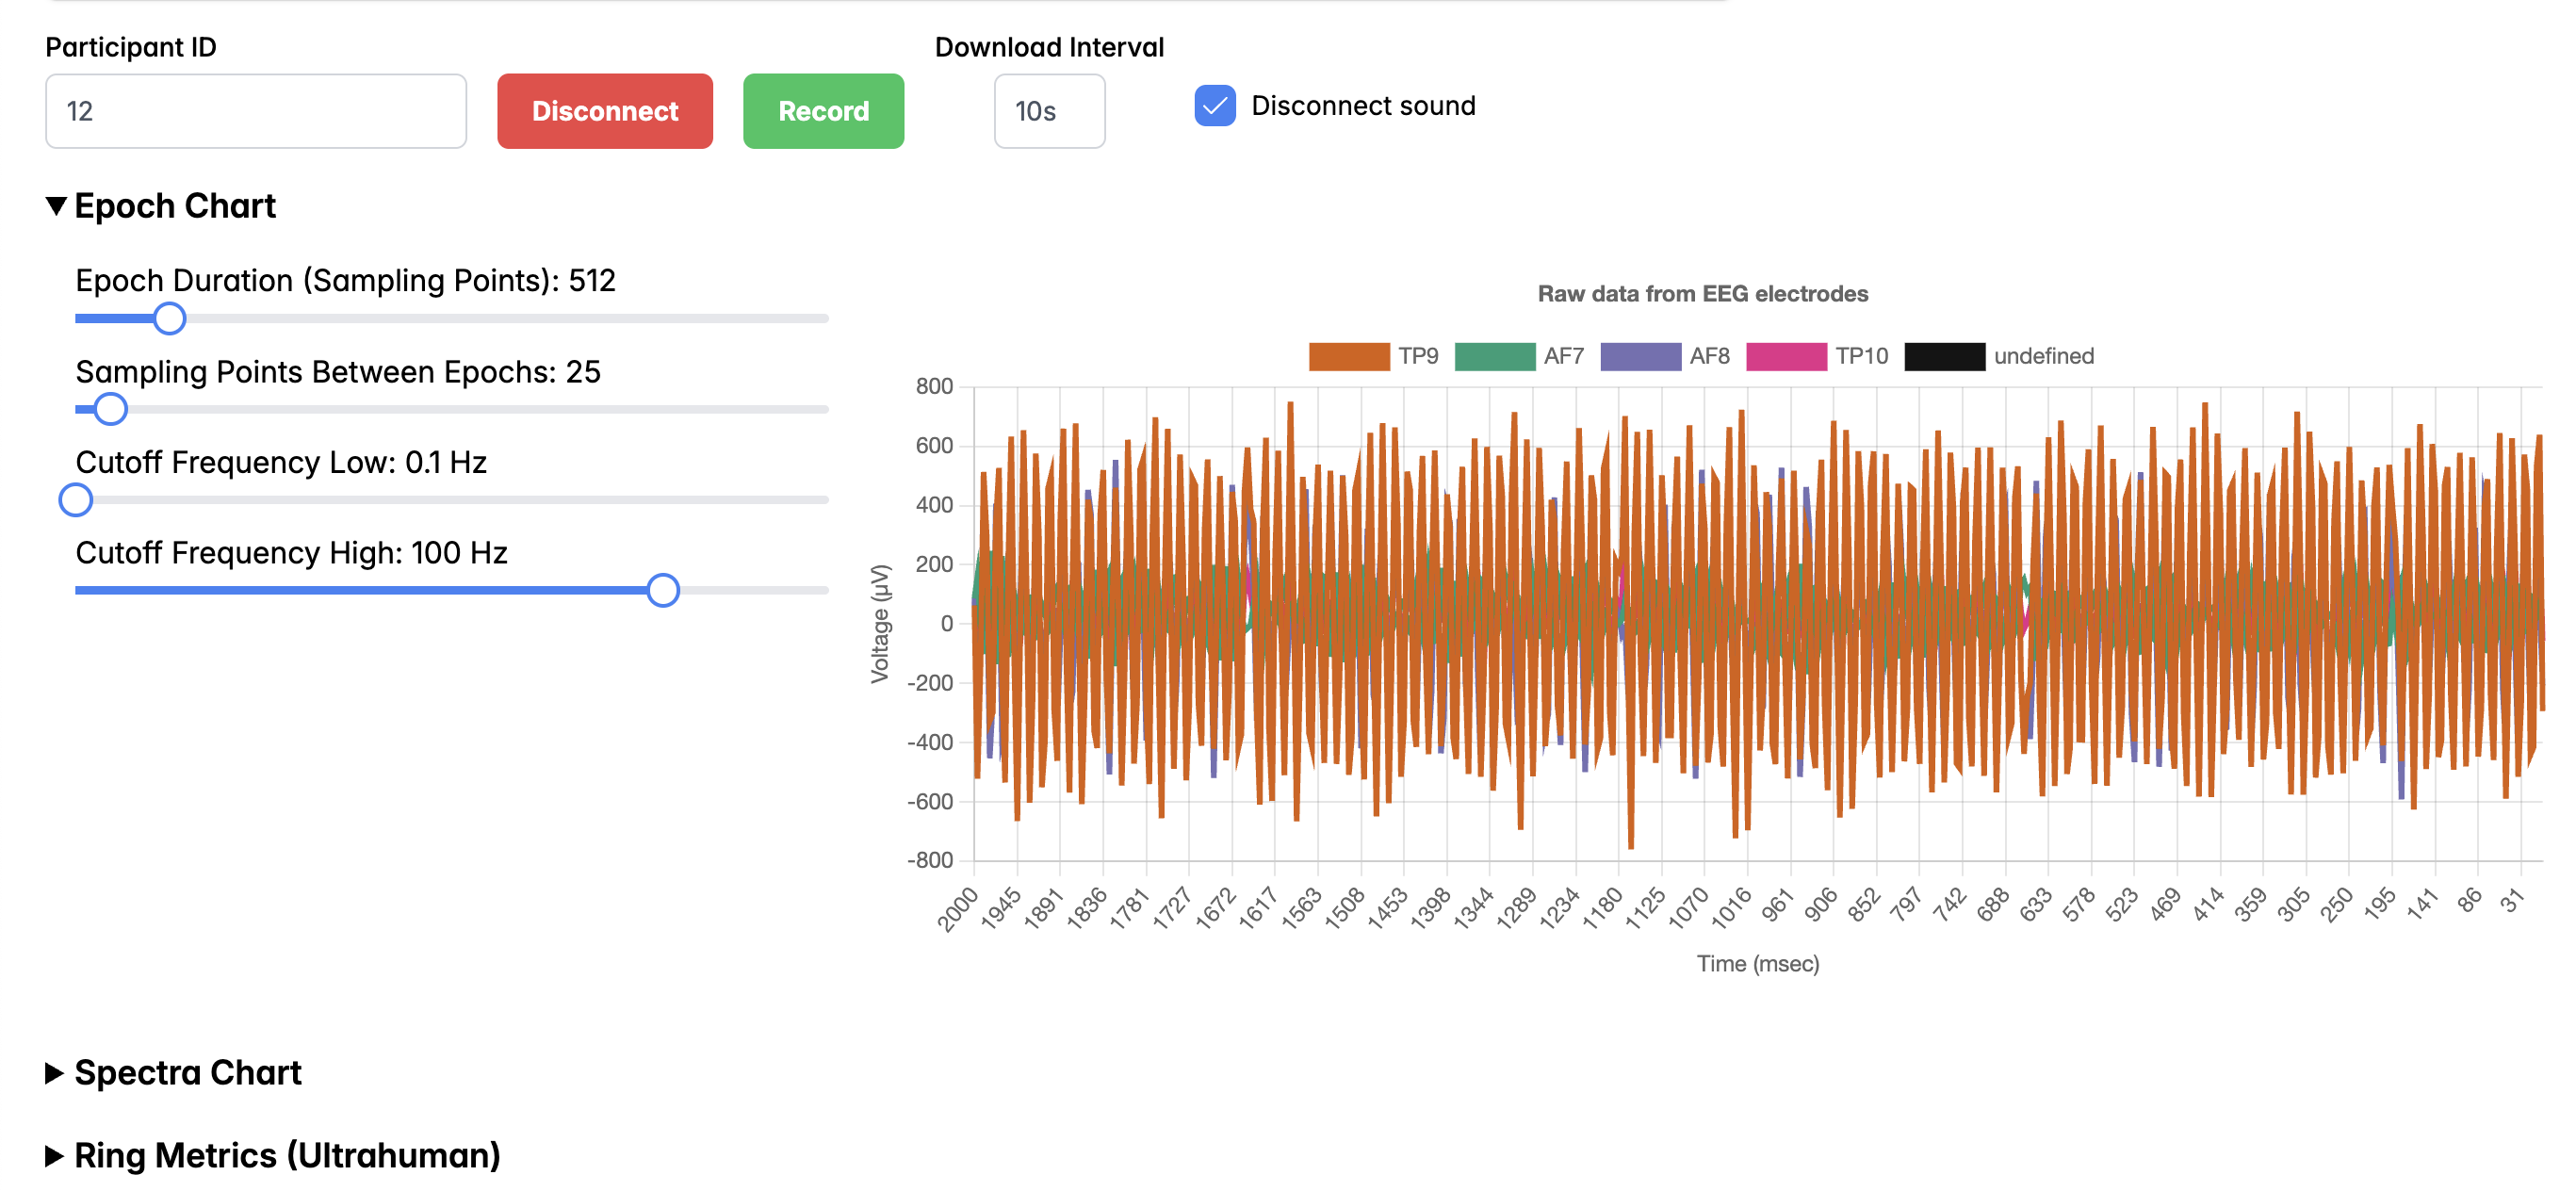Click the Cutoff Frequency High slider handle

click(663, 590)
